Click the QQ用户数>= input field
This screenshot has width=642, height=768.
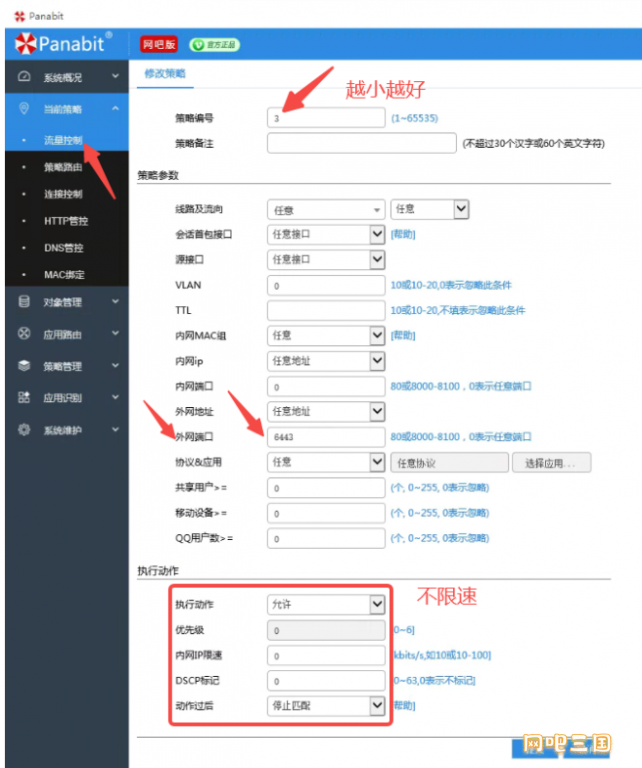[326, 538]
